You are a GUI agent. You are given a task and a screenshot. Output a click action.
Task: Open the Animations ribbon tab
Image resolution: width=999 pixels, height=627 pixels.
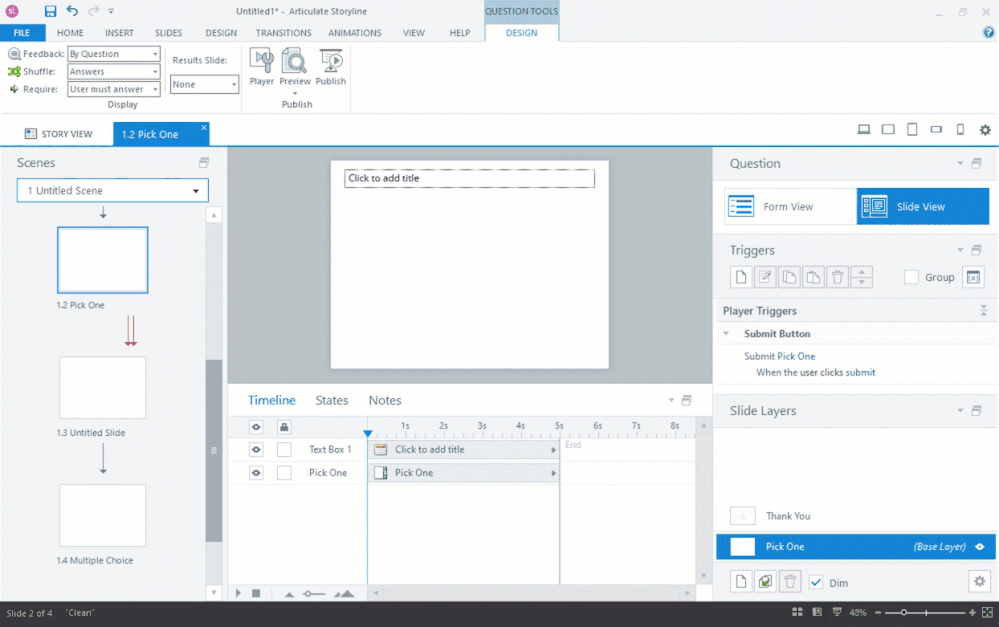click(354, 33)
